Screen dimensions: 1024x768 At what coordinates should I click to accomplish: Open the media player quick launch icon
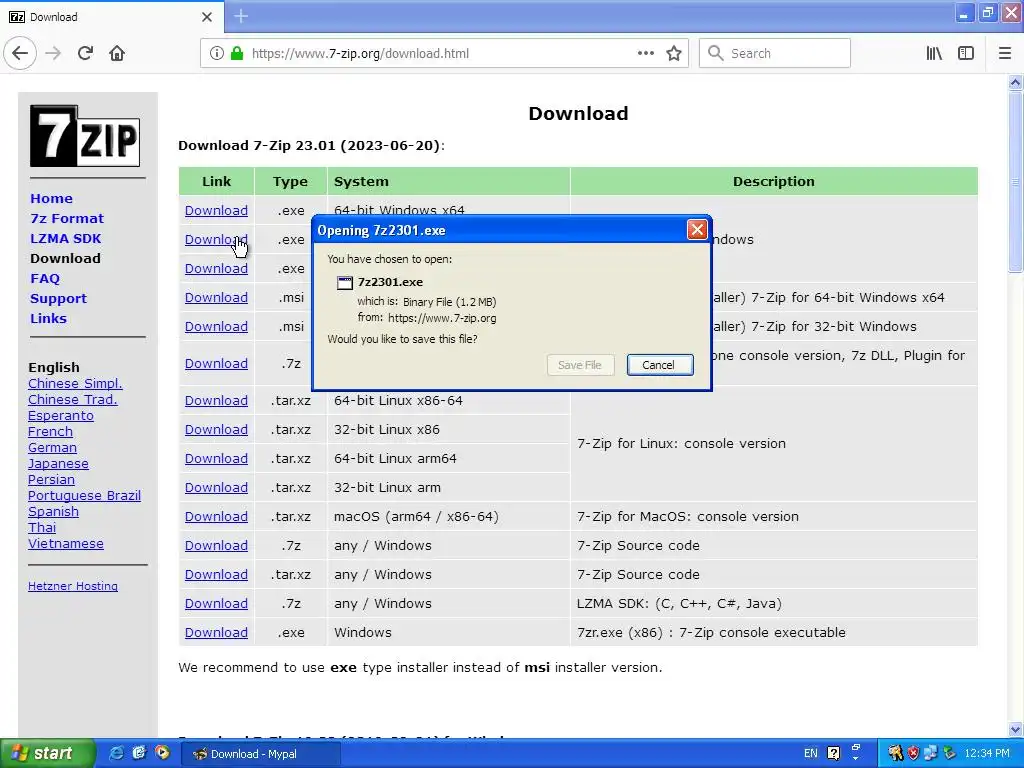tap(162, 753)
